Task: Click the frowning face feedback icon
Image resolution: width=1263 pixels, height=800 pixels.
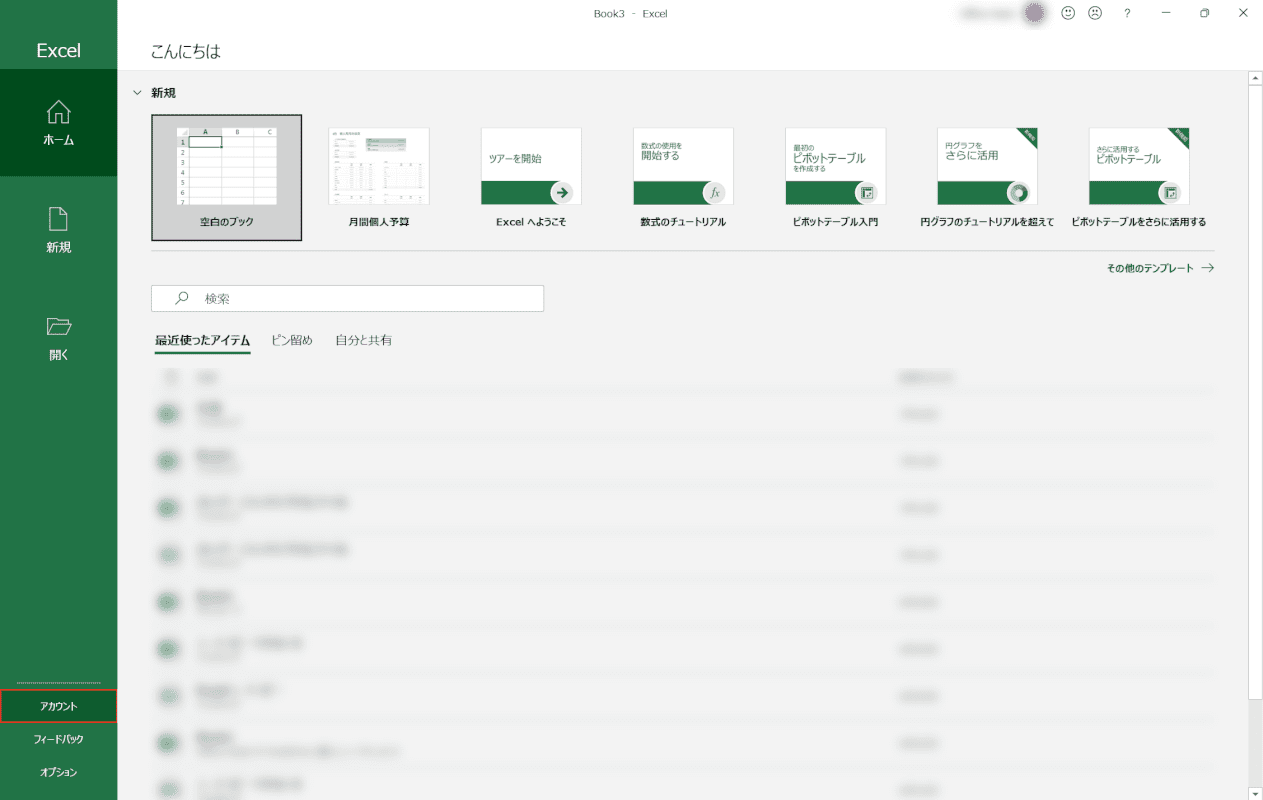Action: pos(1095,13)
